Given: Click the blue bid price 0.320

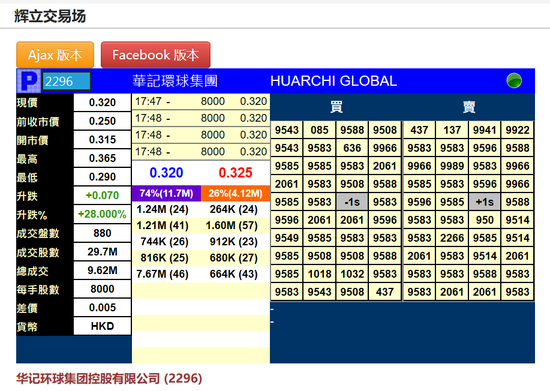Looking at the screenshot, I should coord(166,173).
